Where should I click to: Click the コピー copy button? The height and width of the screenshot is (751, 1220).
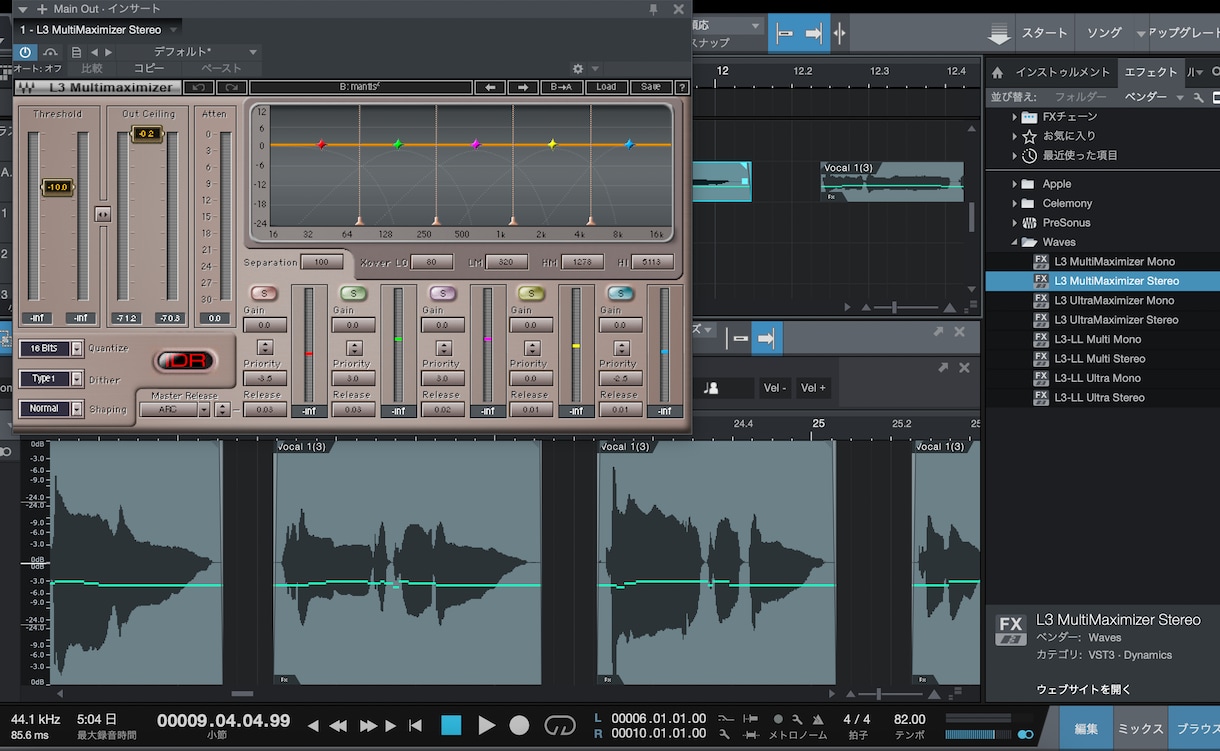(x=149, y=68)
